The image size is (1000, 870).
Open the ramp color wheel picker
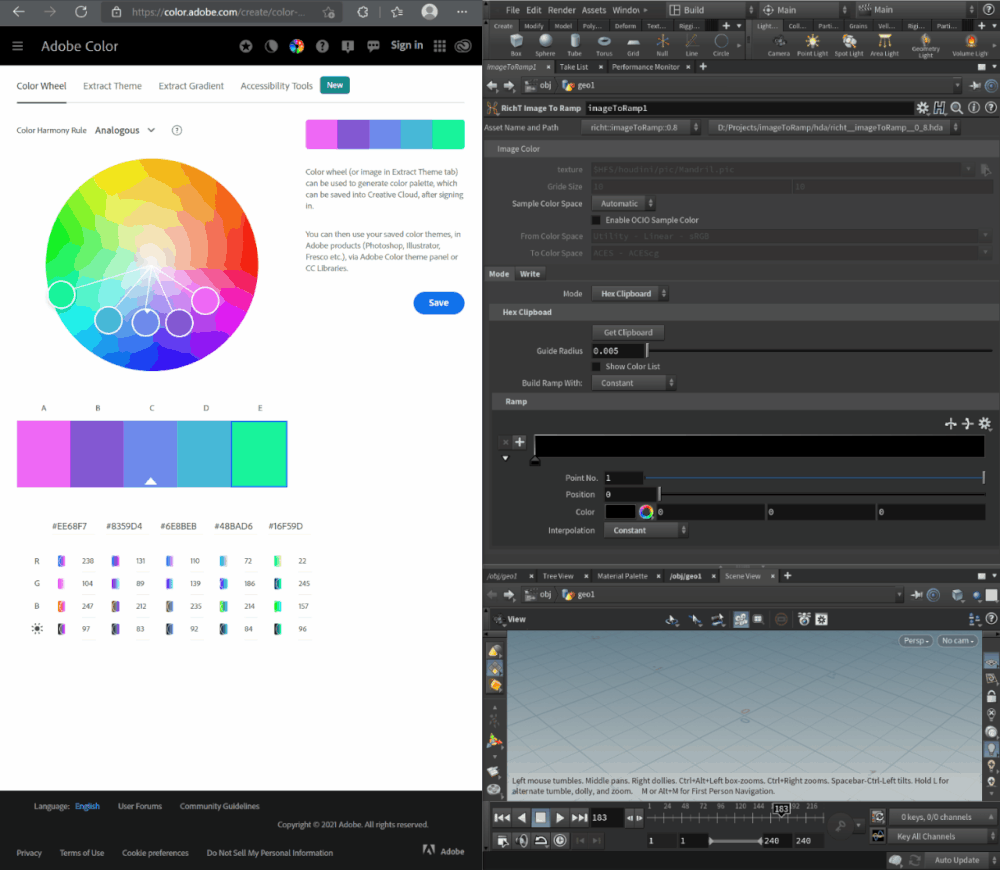646,512
